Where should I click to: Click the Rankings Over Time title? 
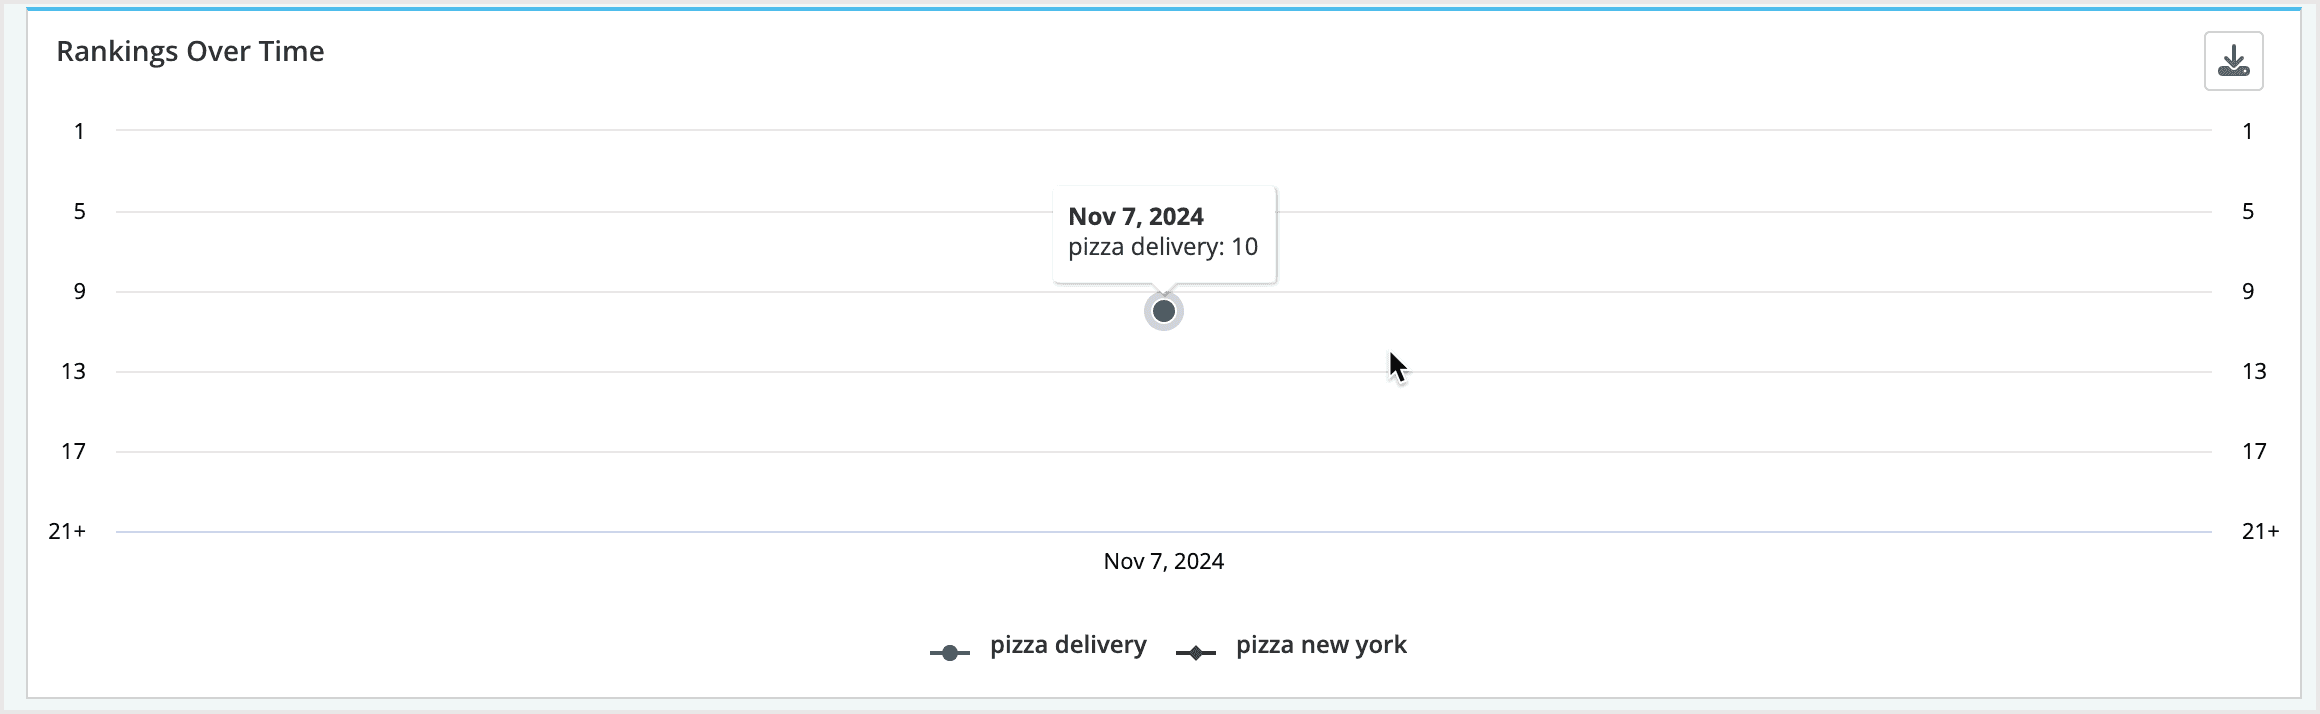190,51
